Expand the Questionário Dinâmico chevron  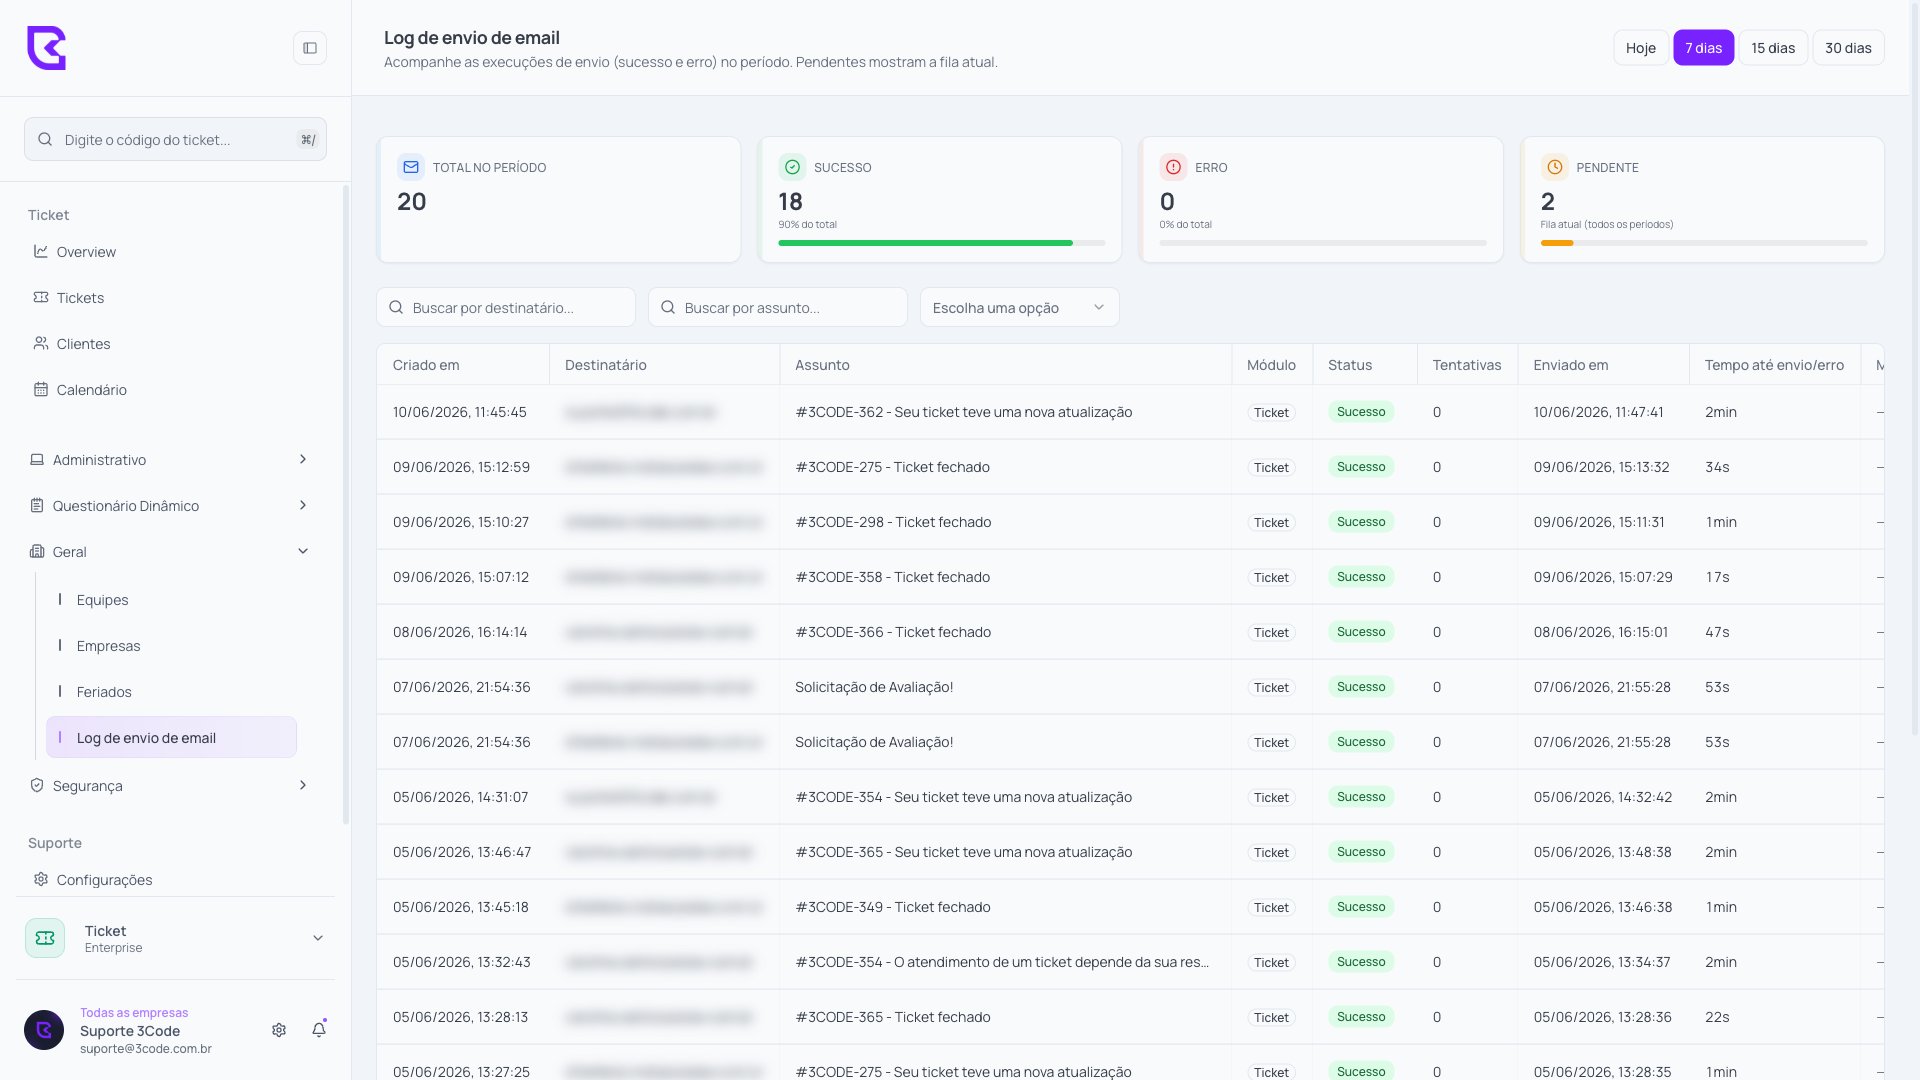point(303,506)
